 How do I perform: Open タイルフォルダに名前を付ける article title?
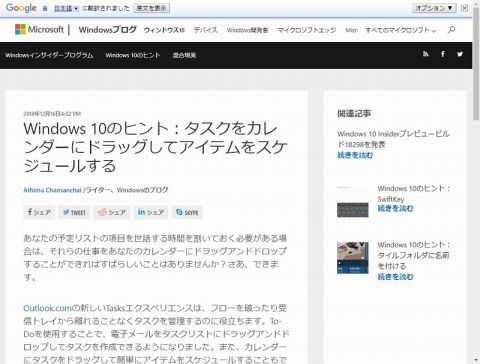pyautogui.click(x=414, y=255)
